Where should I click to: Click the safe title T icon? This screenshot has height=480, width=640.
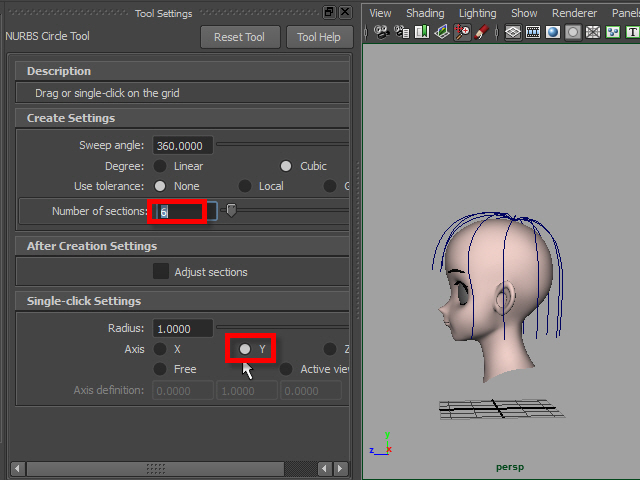pyautogui.click(x=633, y=32)
